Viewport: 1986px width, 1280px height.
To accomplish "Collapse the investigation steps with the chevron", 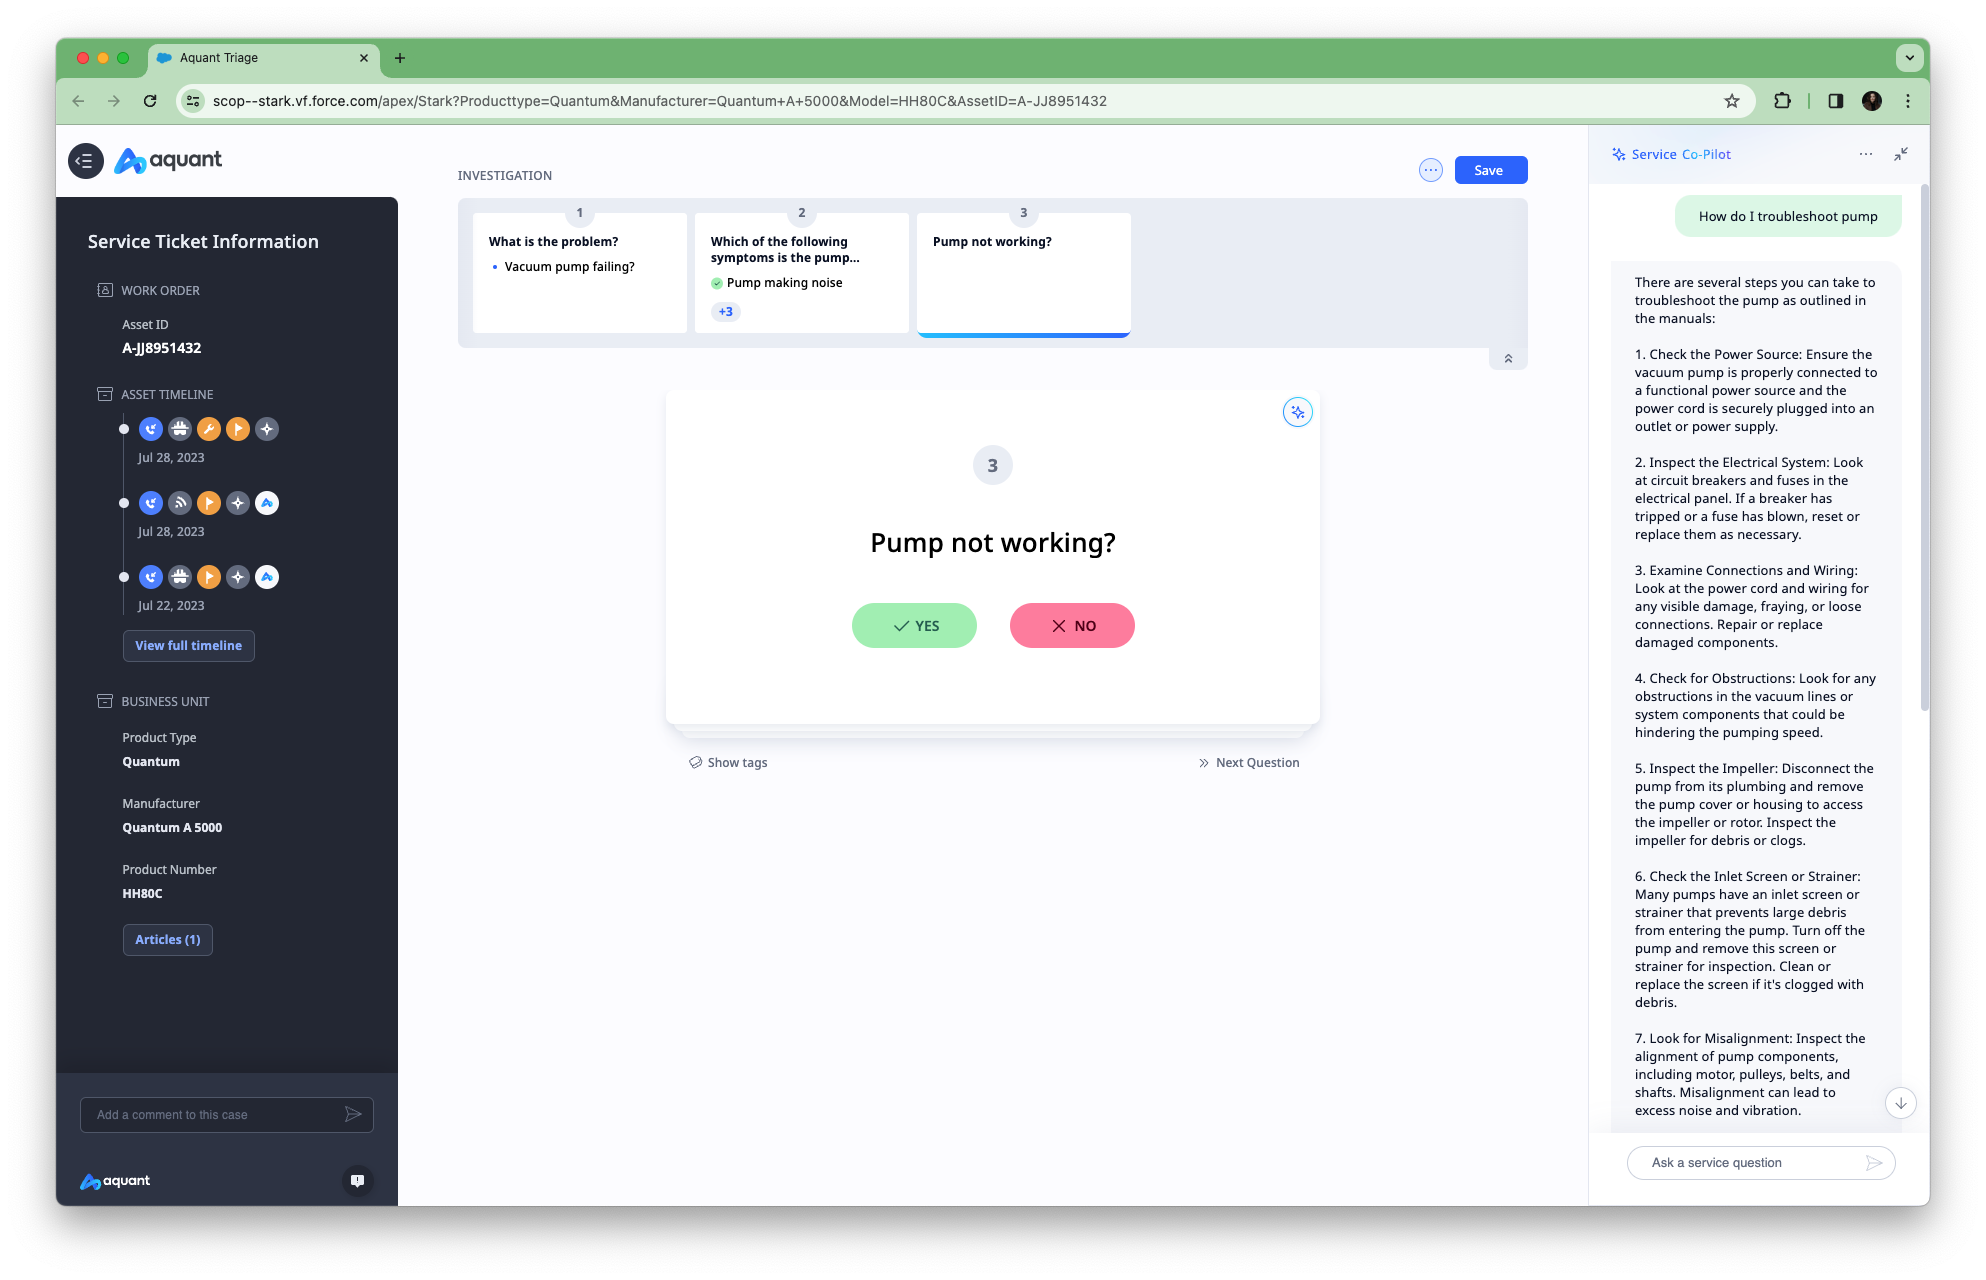I will point(1508,359).
